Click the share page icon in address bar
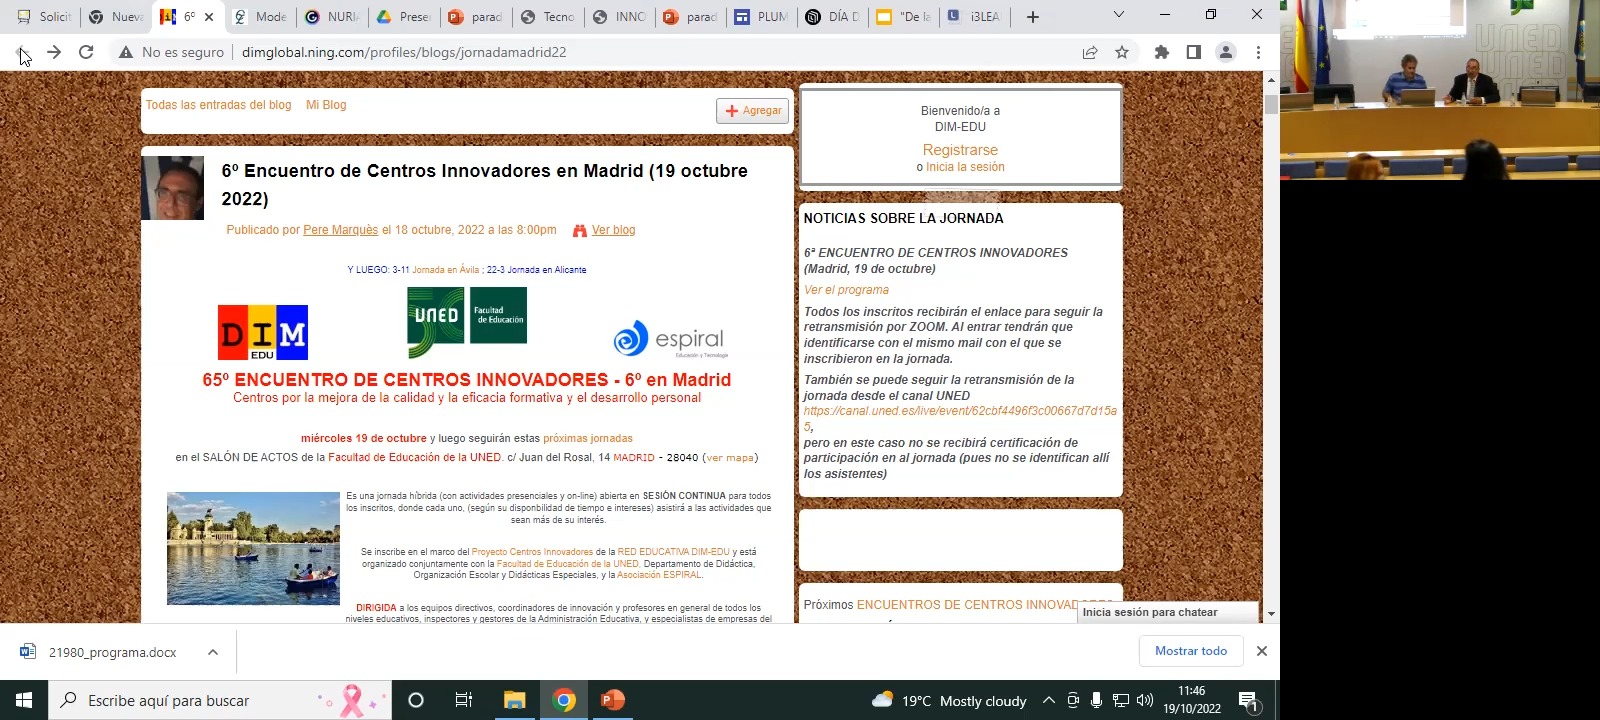The width and height of the screenshot is (1600, 720). click(x=1089, y=52)
